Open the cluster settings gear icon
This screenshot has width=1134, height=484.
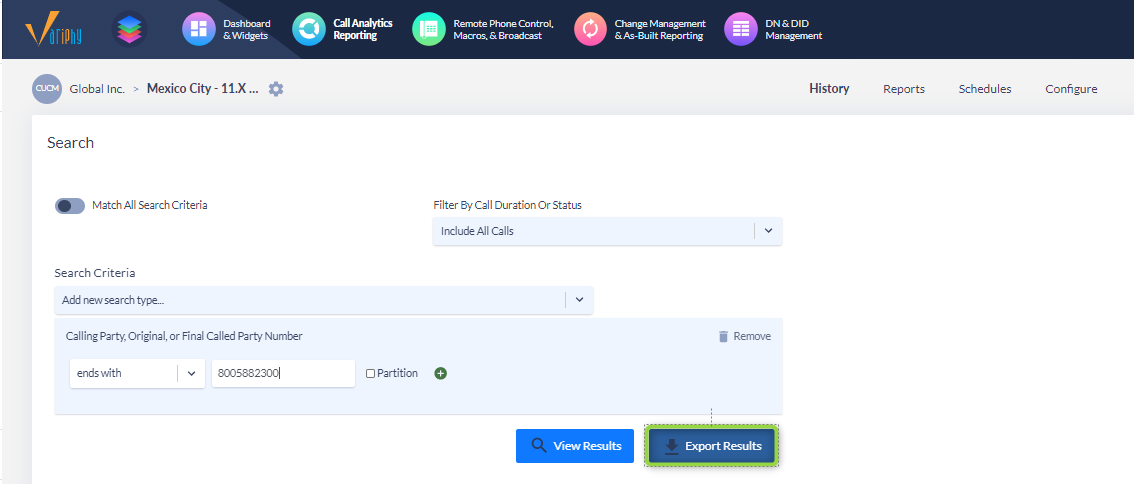coord(276,89)
